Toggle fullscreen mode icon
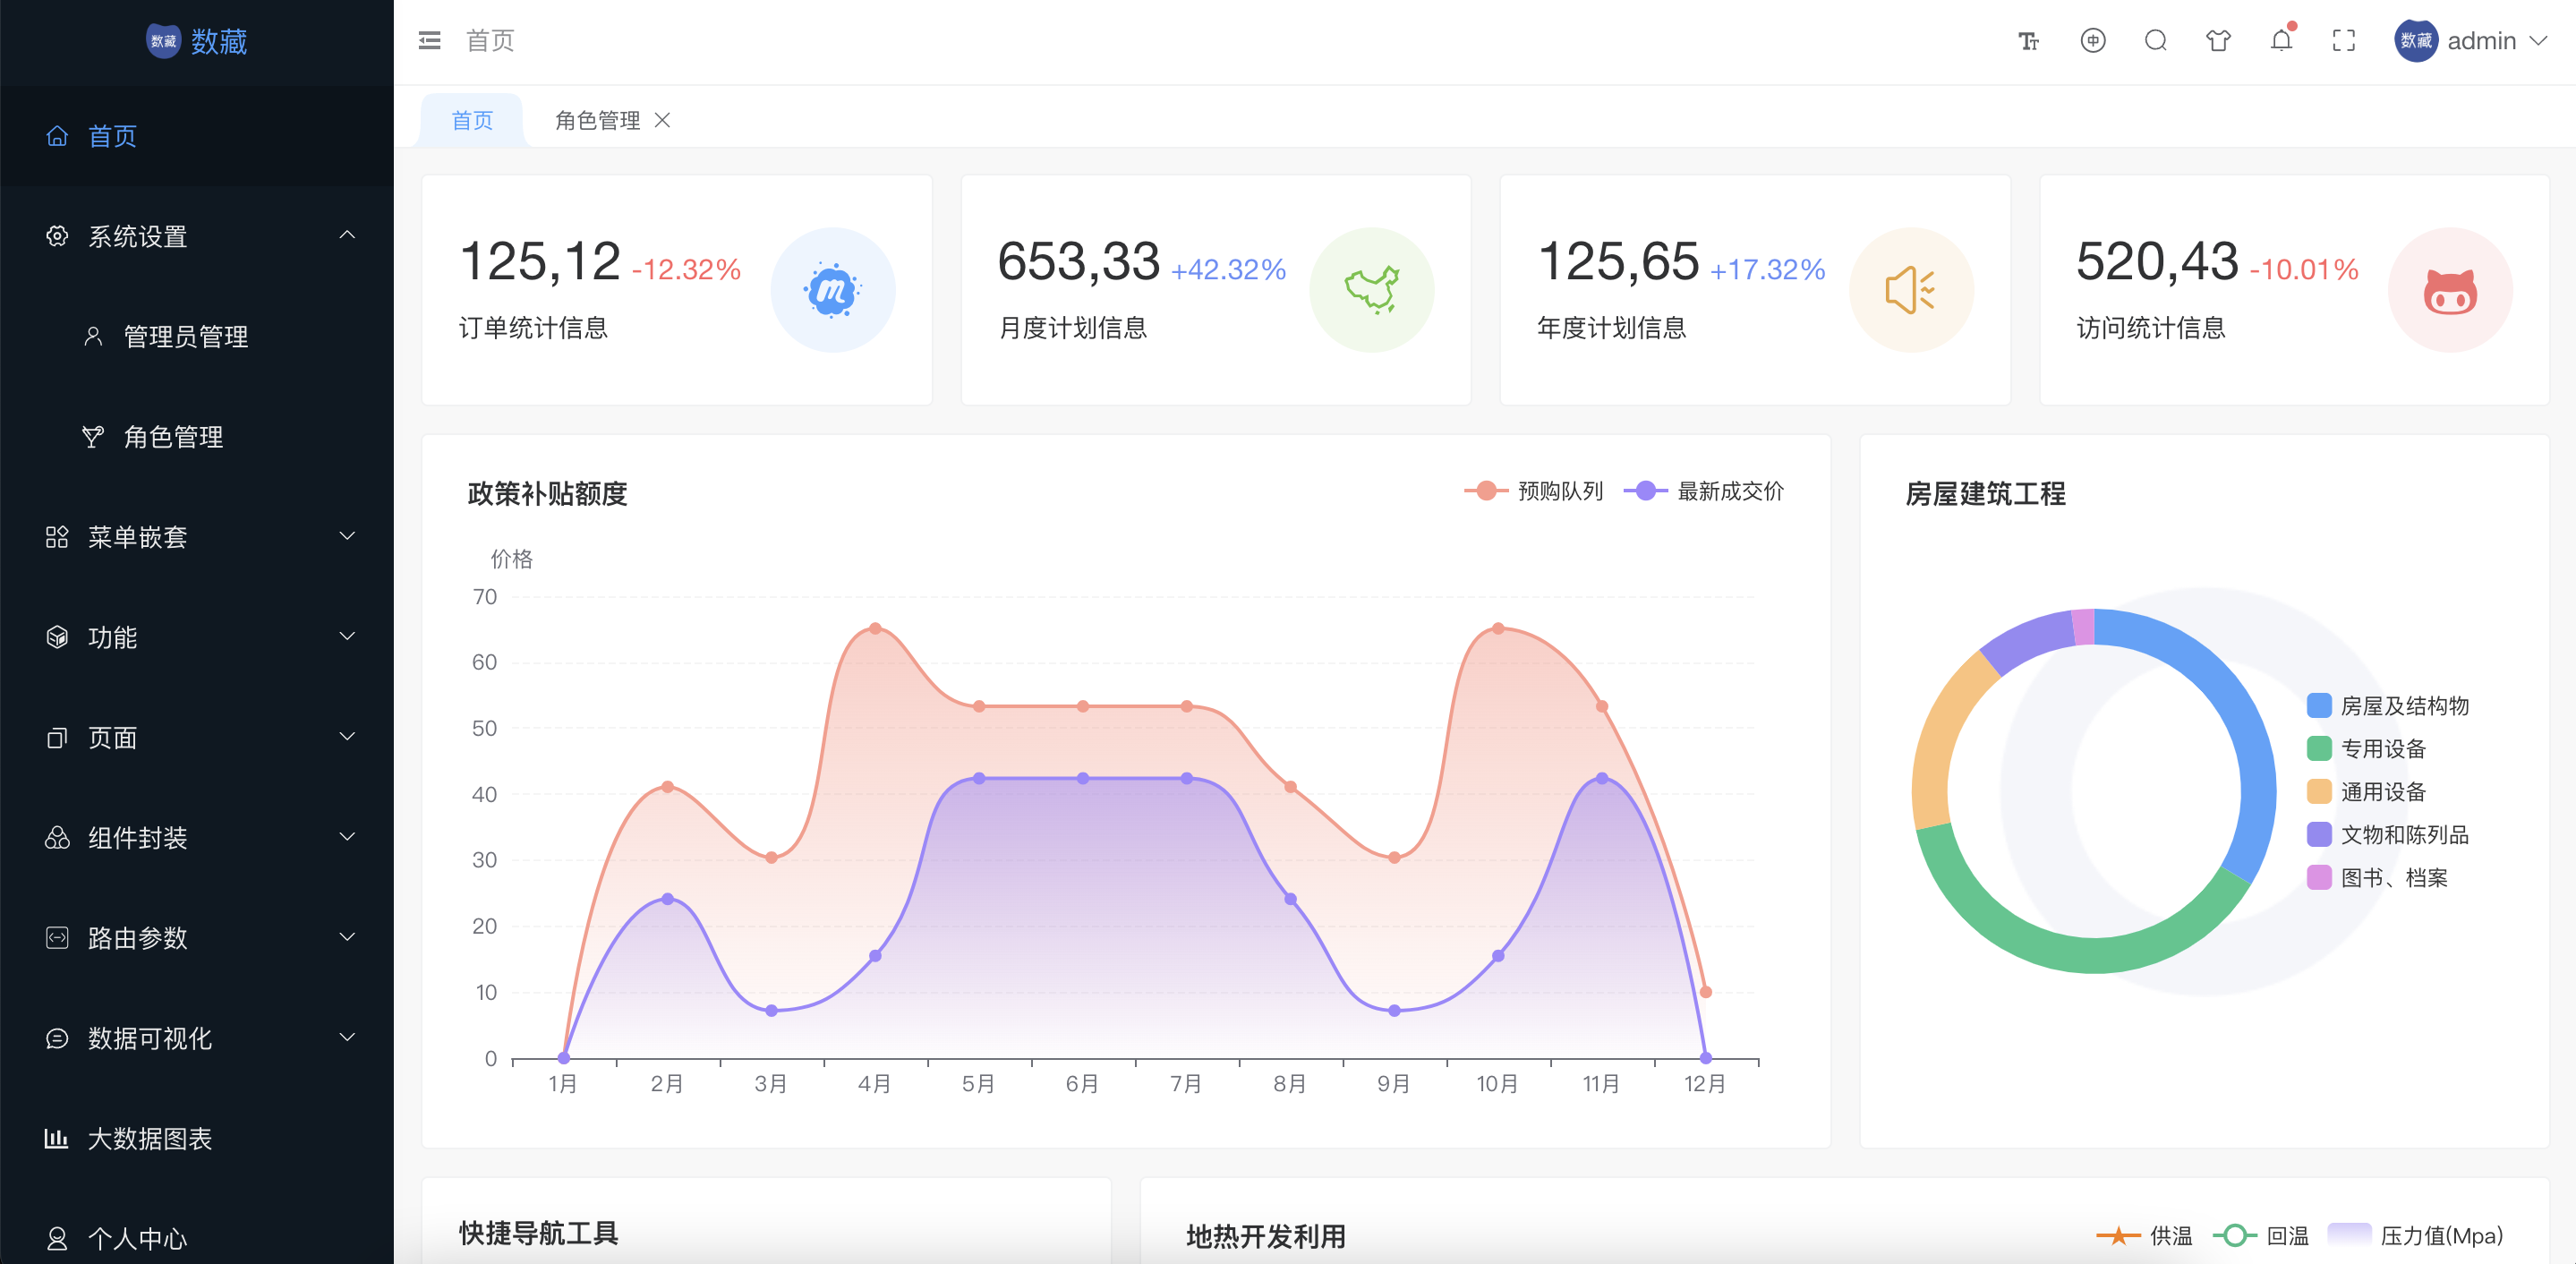The image size is (2576, 1264). pyautogui.click(x=2343, y=41)
